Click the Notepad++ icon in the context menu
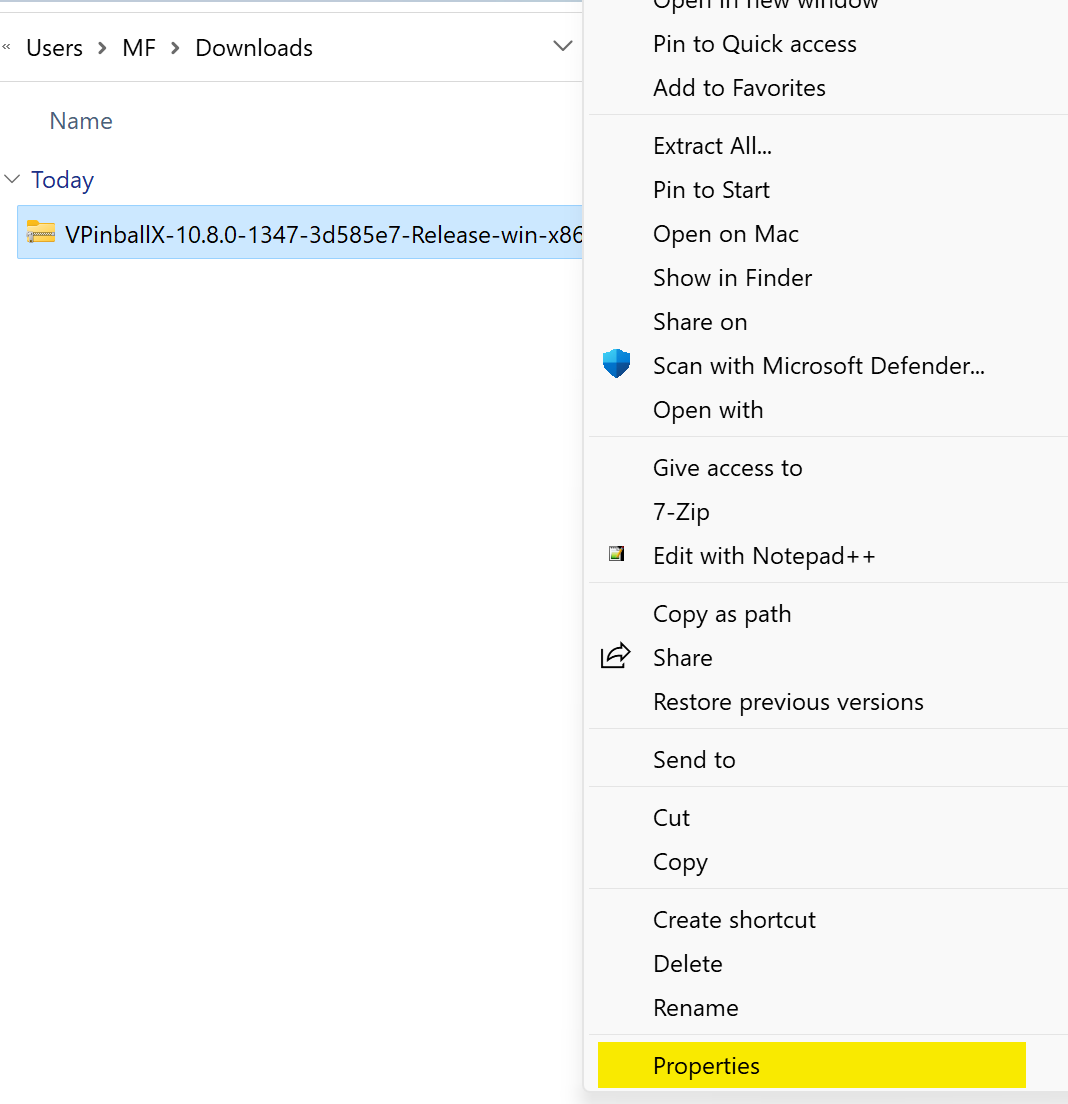 [x=616, y=554]
